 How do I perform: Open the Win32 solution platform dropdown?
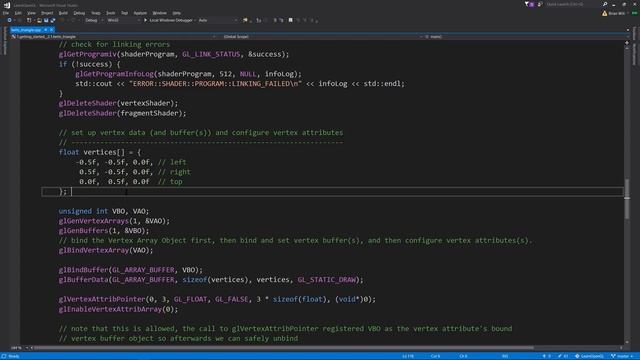click(x=123, y=20)
